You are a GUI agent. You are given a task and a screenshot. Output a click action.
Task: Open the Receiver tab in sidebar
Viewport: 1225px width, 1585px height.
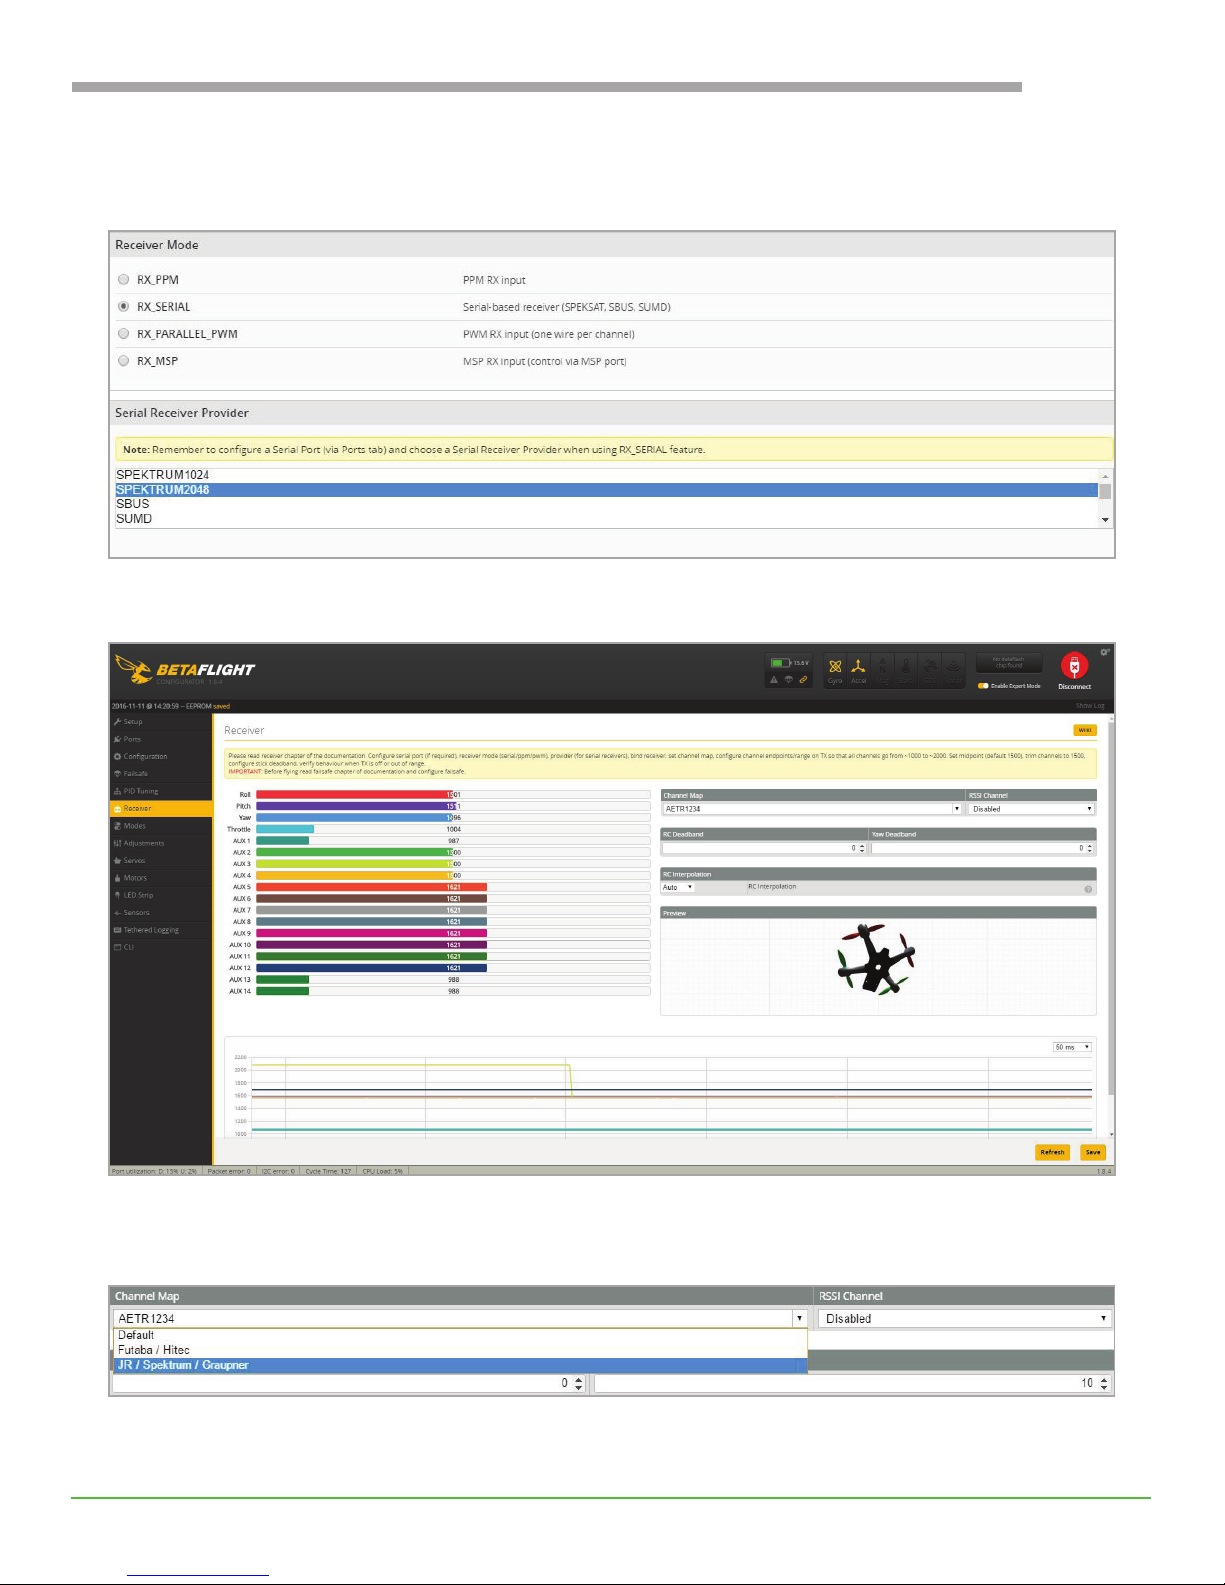click(160, 808)
